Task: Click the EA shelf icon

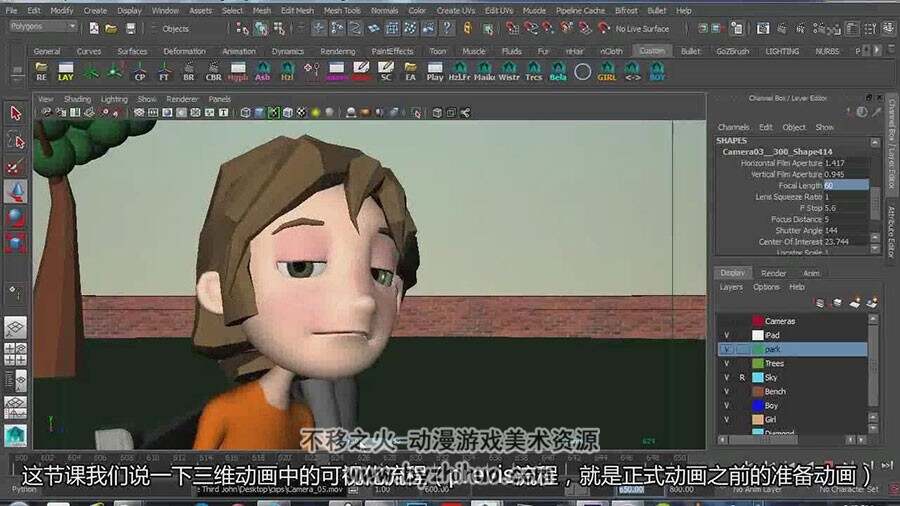Action: [x=410, y=72]
